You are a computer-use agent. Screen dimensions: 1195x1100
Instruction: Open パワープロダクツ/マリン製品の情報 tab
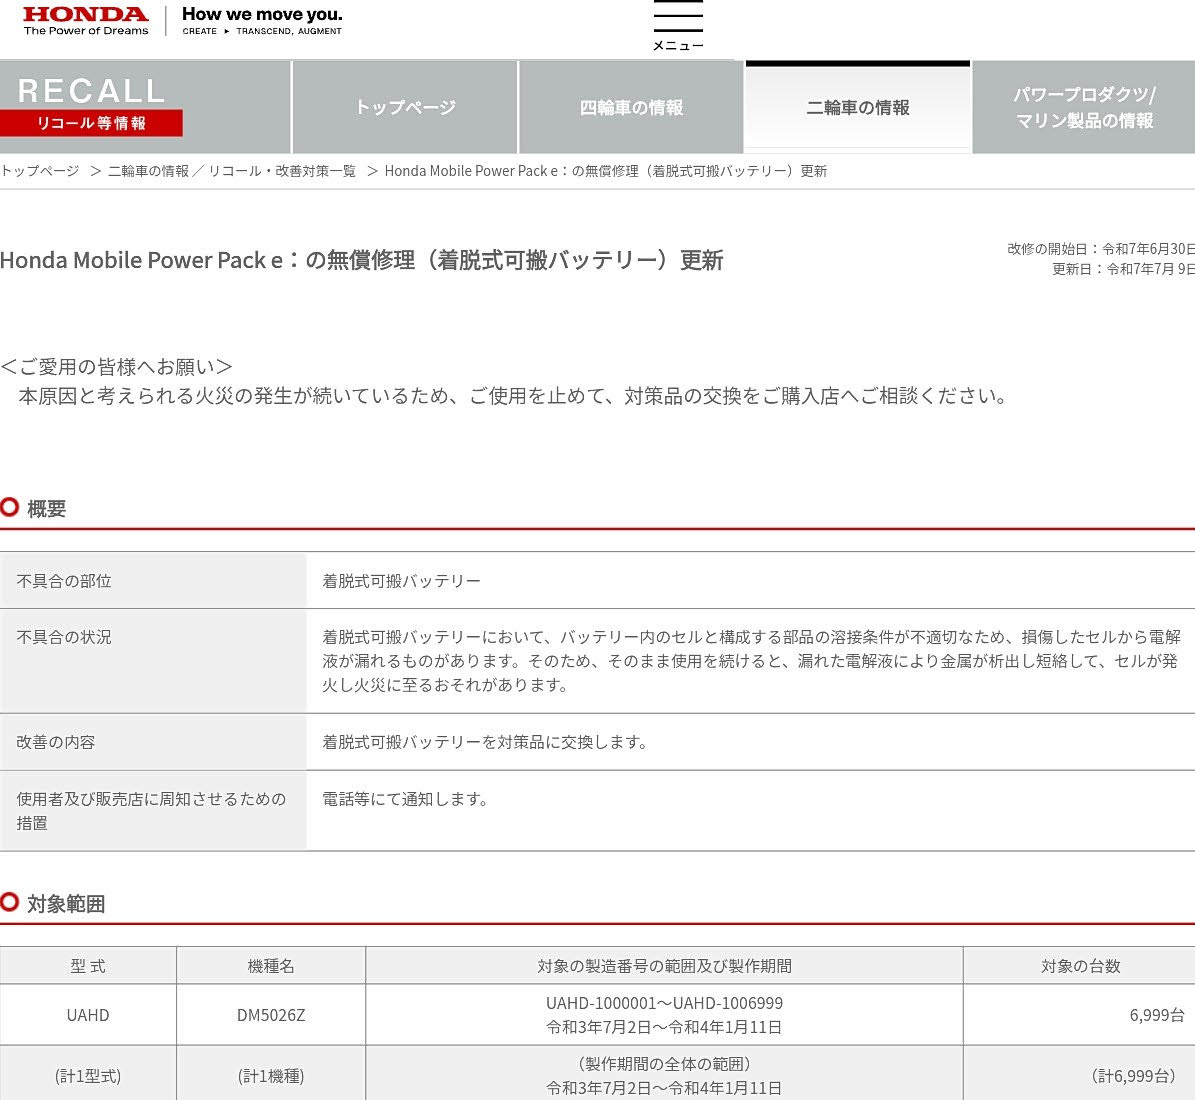point(1084,107)
